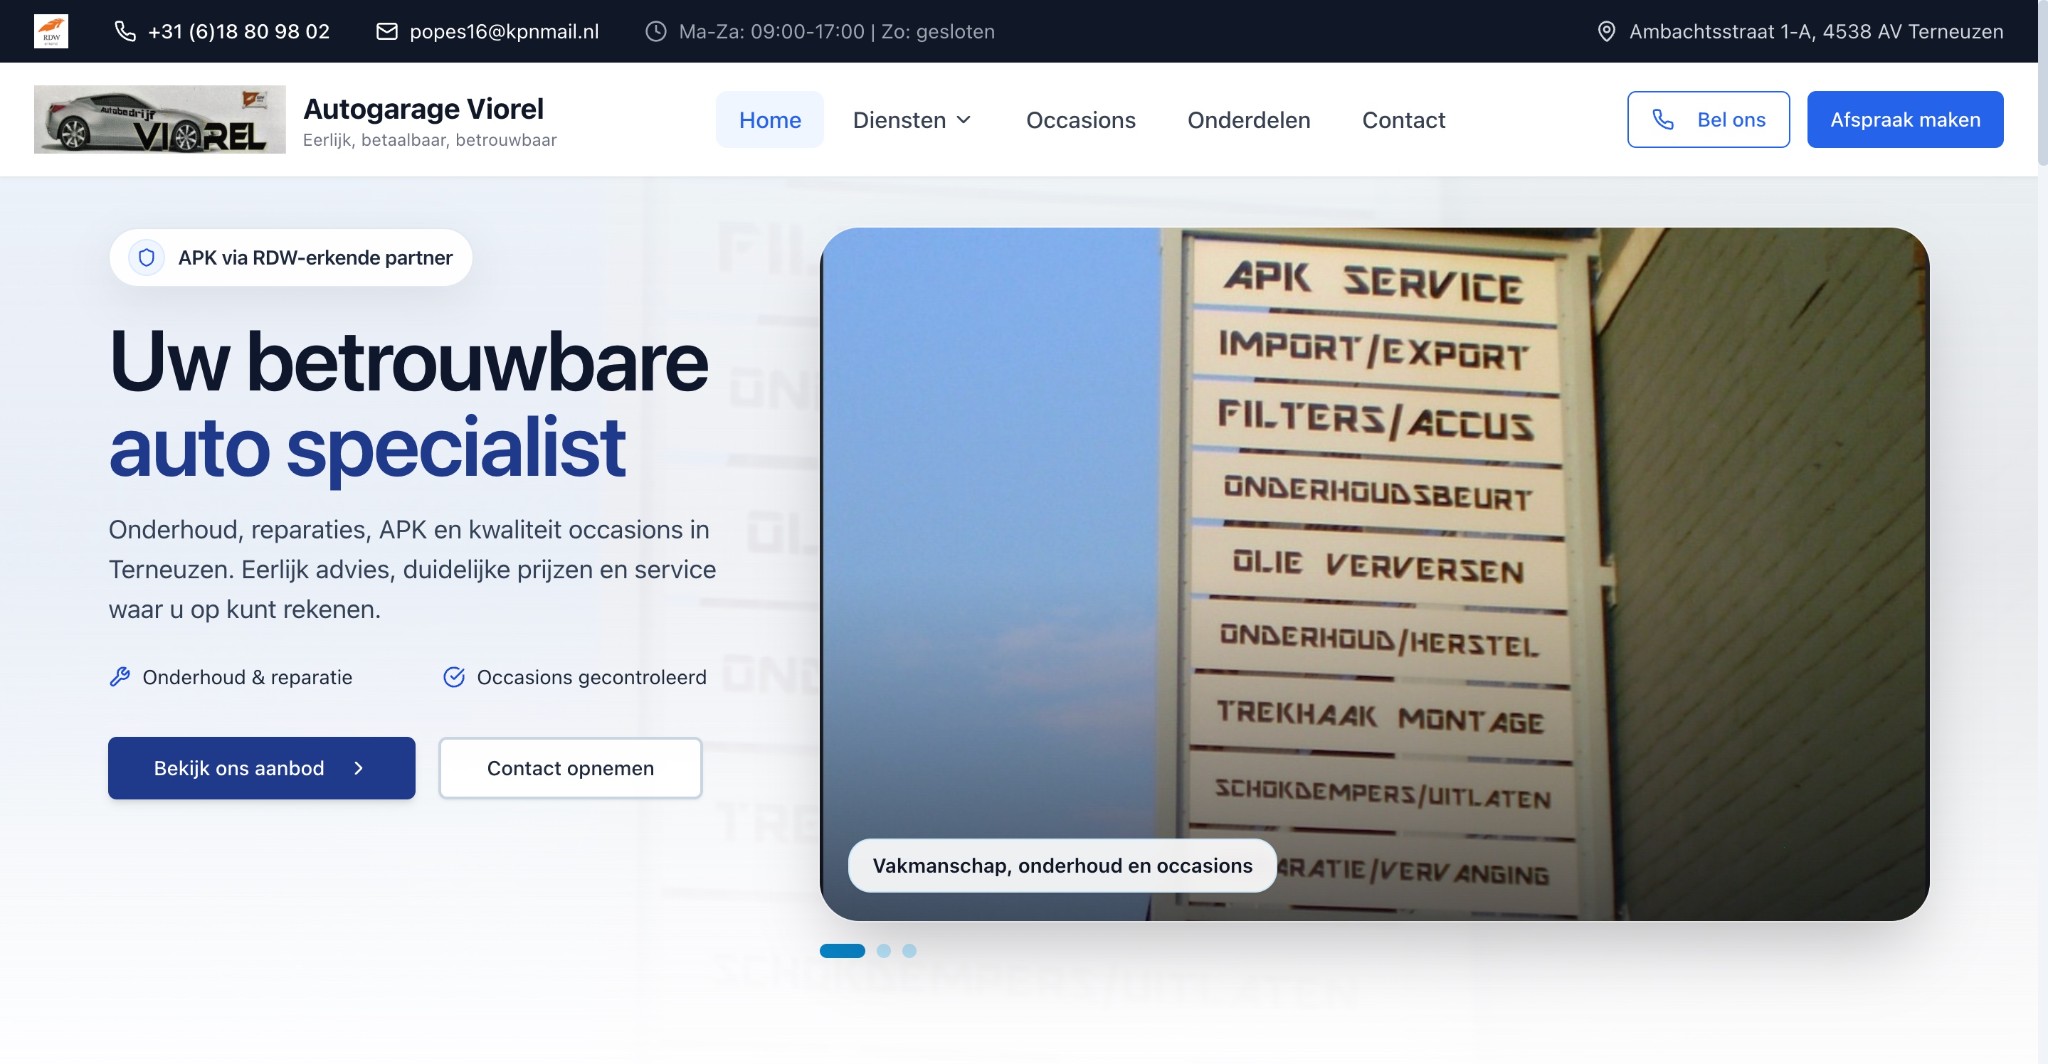Click the blue heading auto specialist
This screenshot has height=1064, width=2048.
(367, 447)
